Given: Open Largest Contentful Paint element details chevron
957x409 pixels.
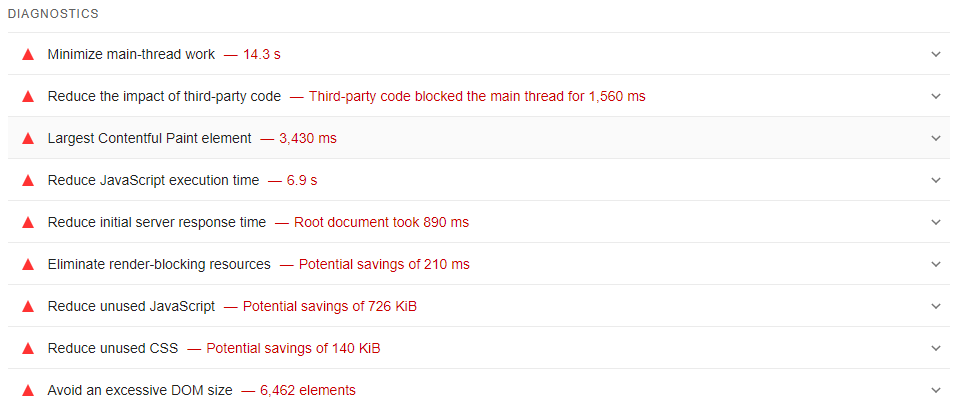Looking at the screenshot, I should 936,138.
